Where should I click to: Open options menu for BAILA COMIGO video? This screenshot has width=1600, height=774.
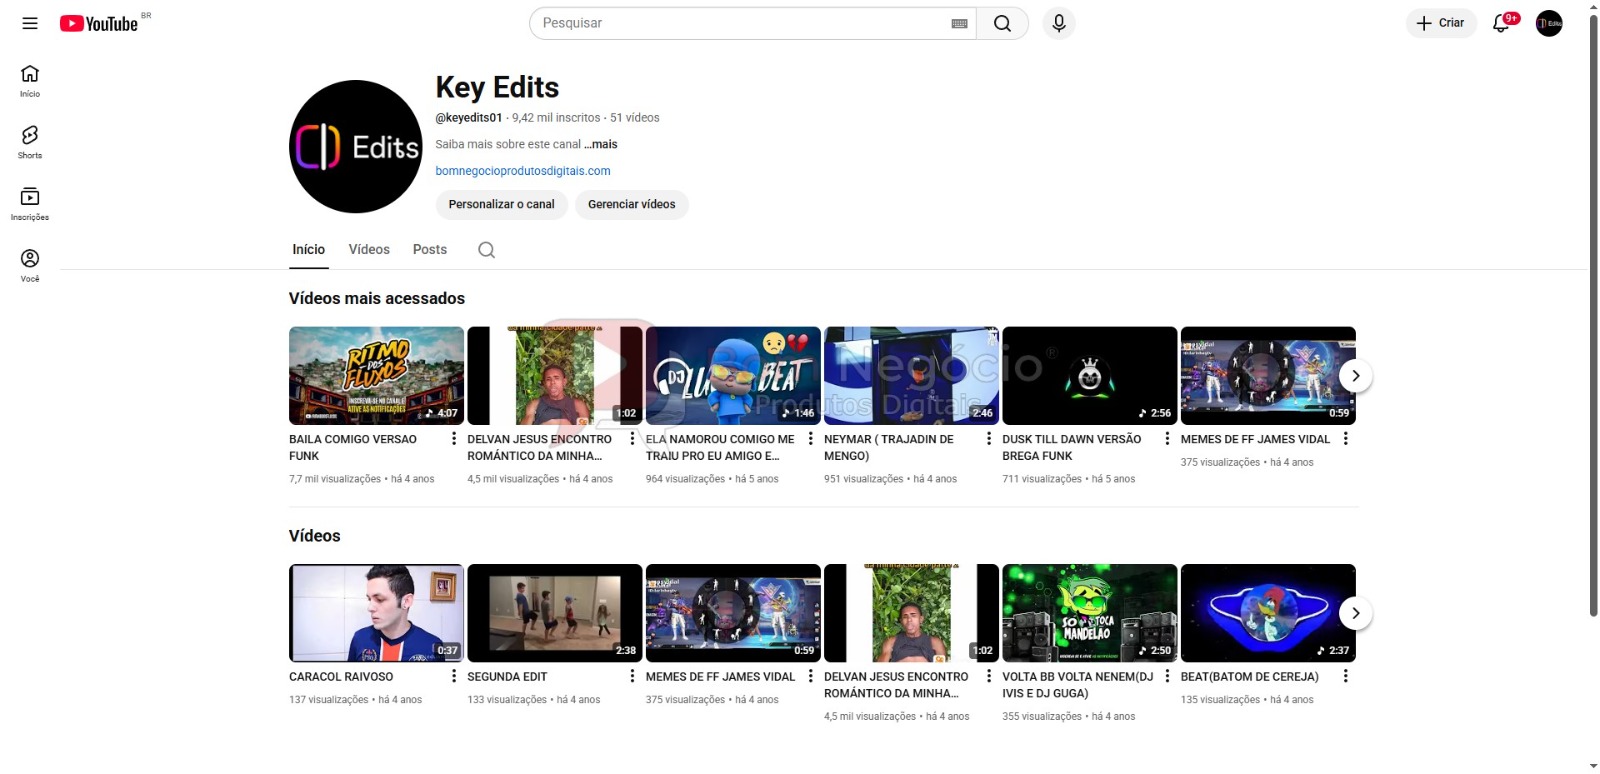click(x=454, y=439)
